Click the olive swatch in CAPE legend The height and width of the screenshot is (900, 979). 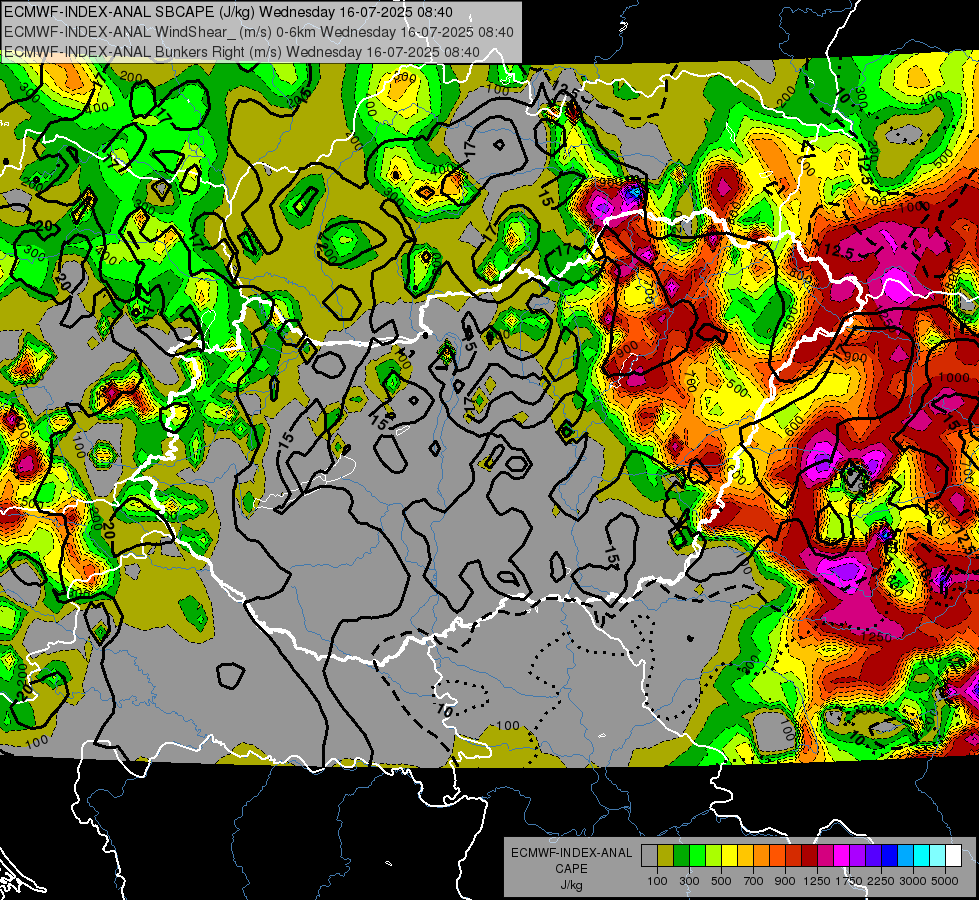666,855
